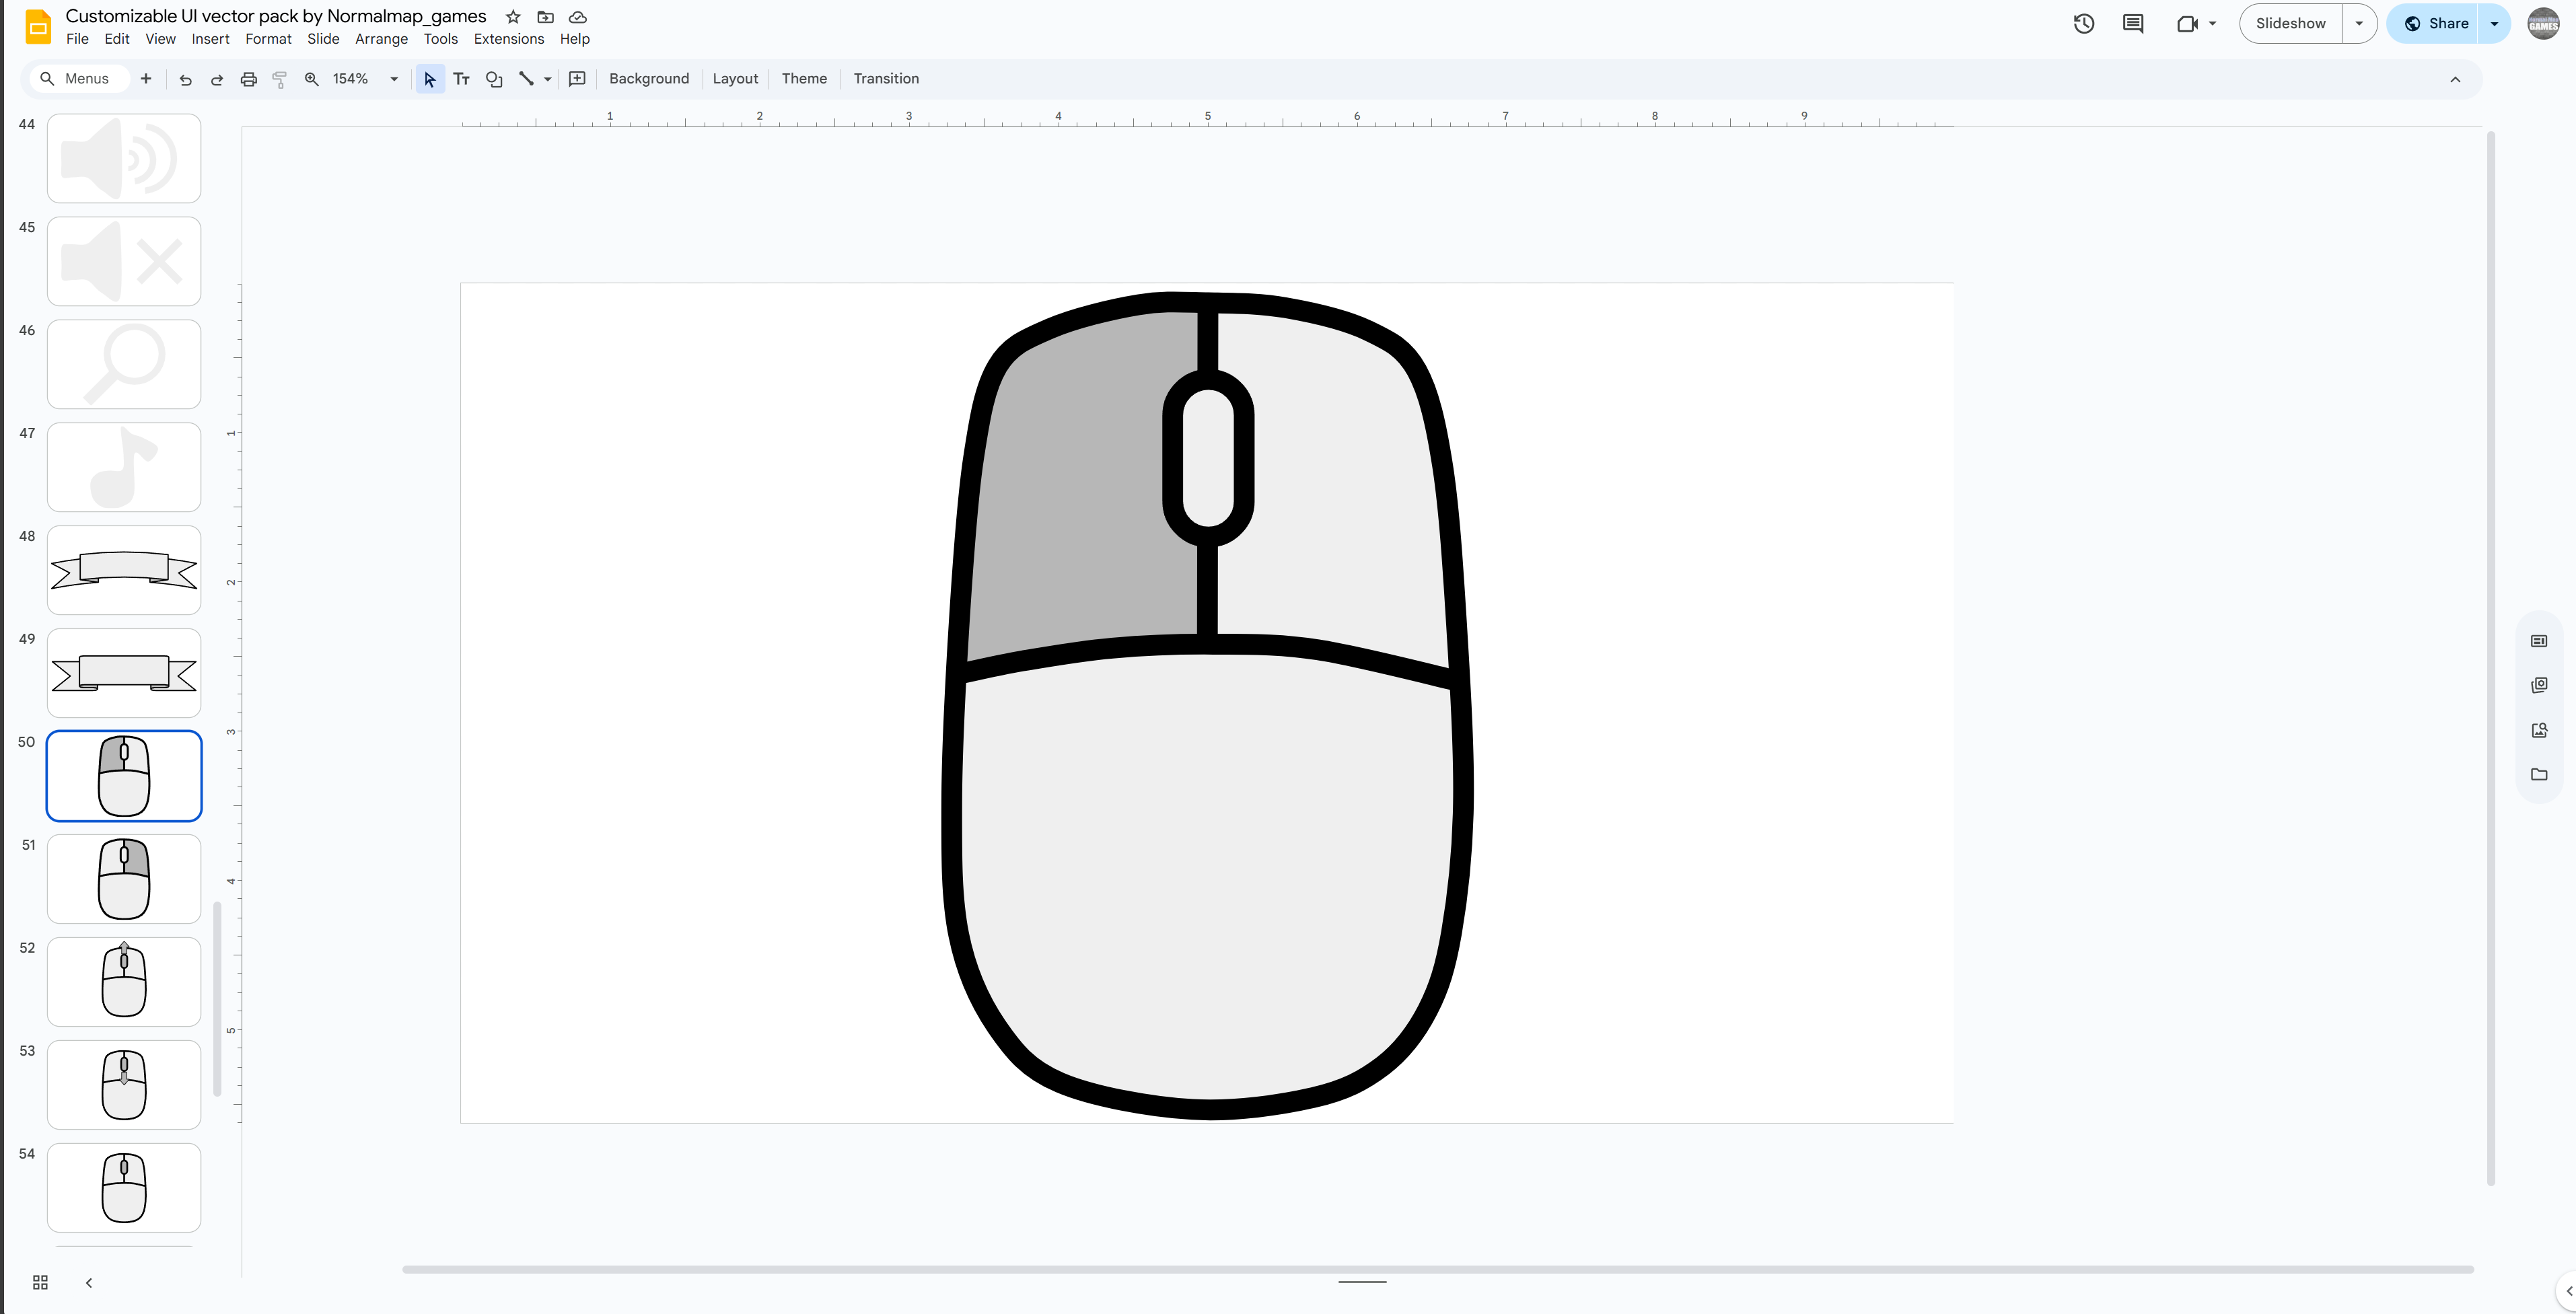The width and height of the screenshot is (2576, 1314).
Task: Switch to grid view
Action: click(40, 1282)
